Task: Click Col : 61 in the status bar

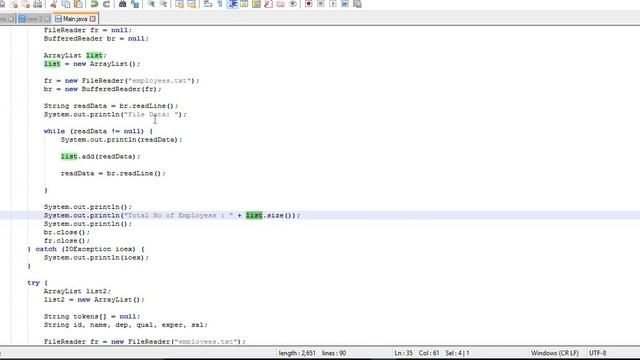Action: tap(429, 353)
